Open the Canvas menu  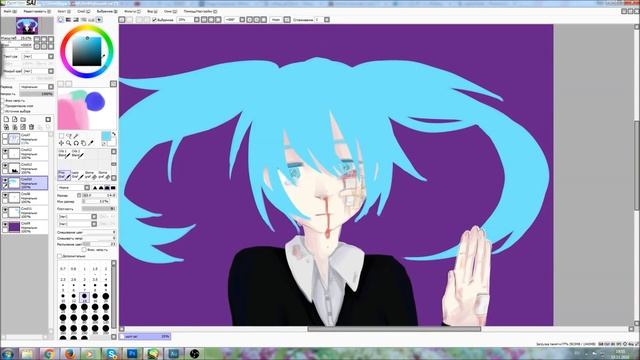(64, 11)
